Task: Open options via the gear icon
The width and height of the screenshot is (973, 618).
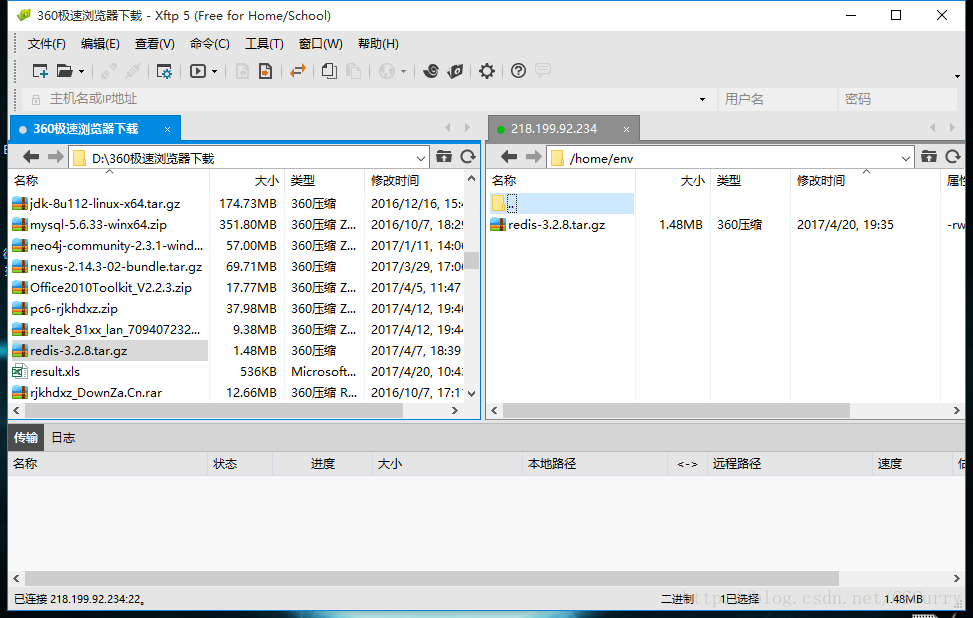Action: 487,71
